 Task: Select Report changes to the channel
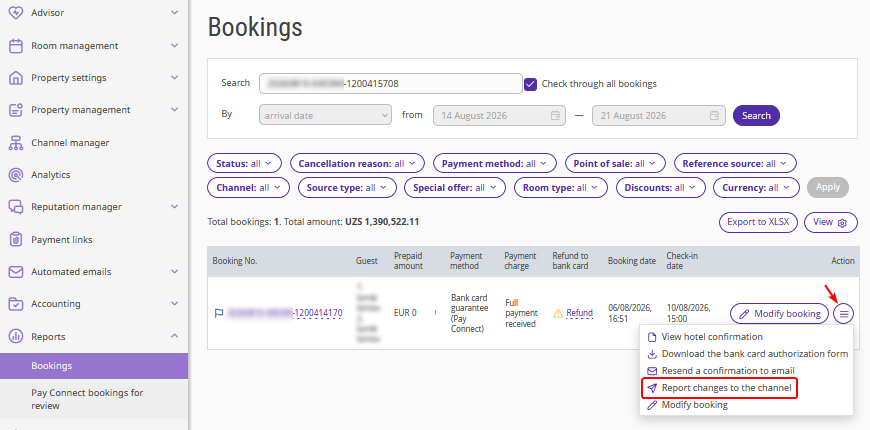point(720,388)
